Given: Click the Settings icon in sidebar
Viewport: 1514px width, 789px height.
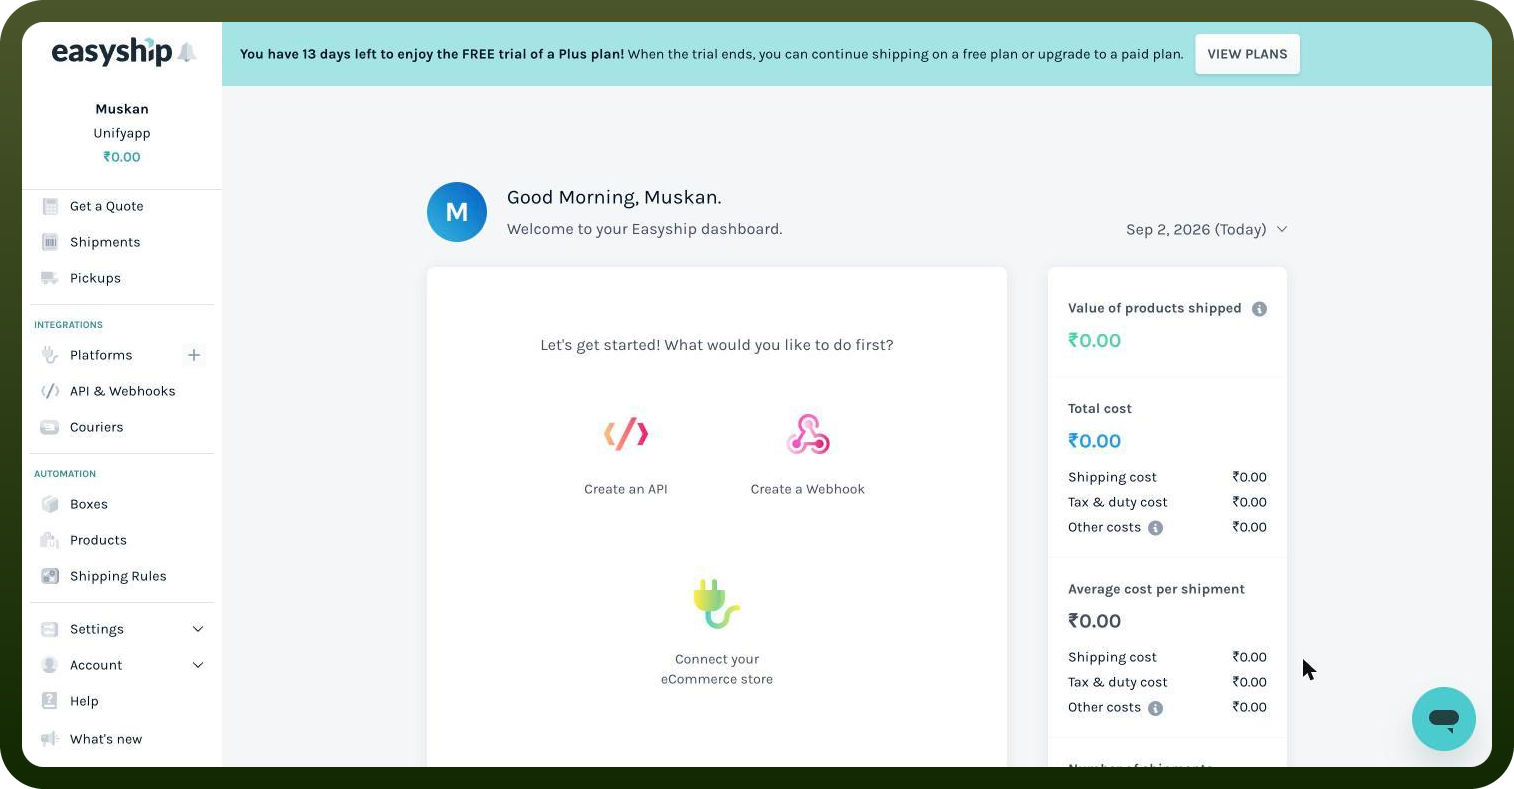Looking at the screenshot, I should (x=50, y=629).
